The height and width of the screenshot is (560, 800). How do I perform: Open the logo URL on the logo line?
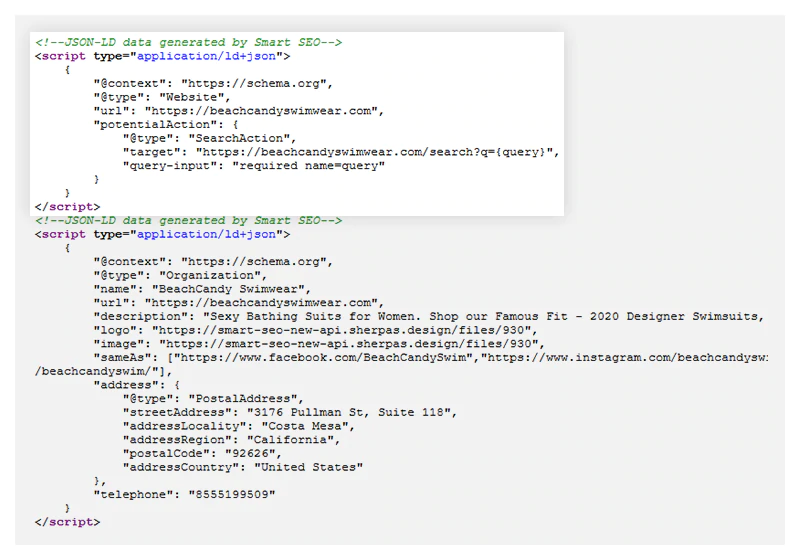346,330
